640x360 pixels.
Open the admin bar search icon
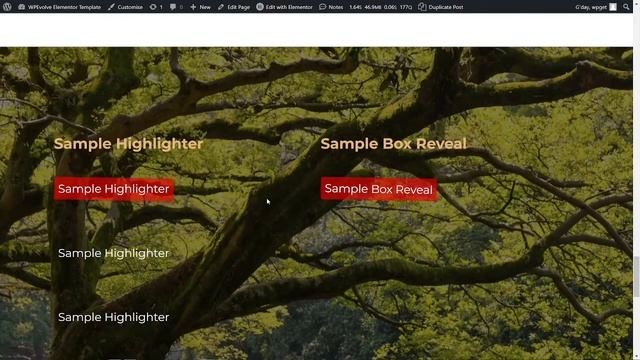(x=626, y=7)
